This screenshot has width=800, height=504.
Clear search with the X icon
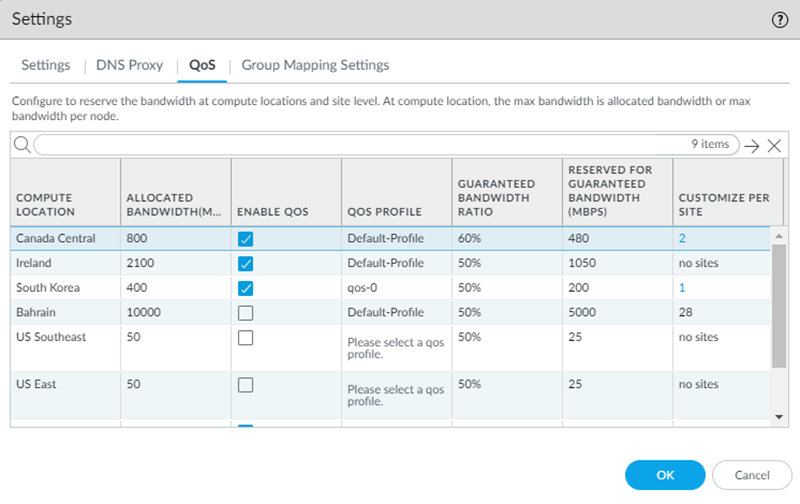tap(774, 146)
